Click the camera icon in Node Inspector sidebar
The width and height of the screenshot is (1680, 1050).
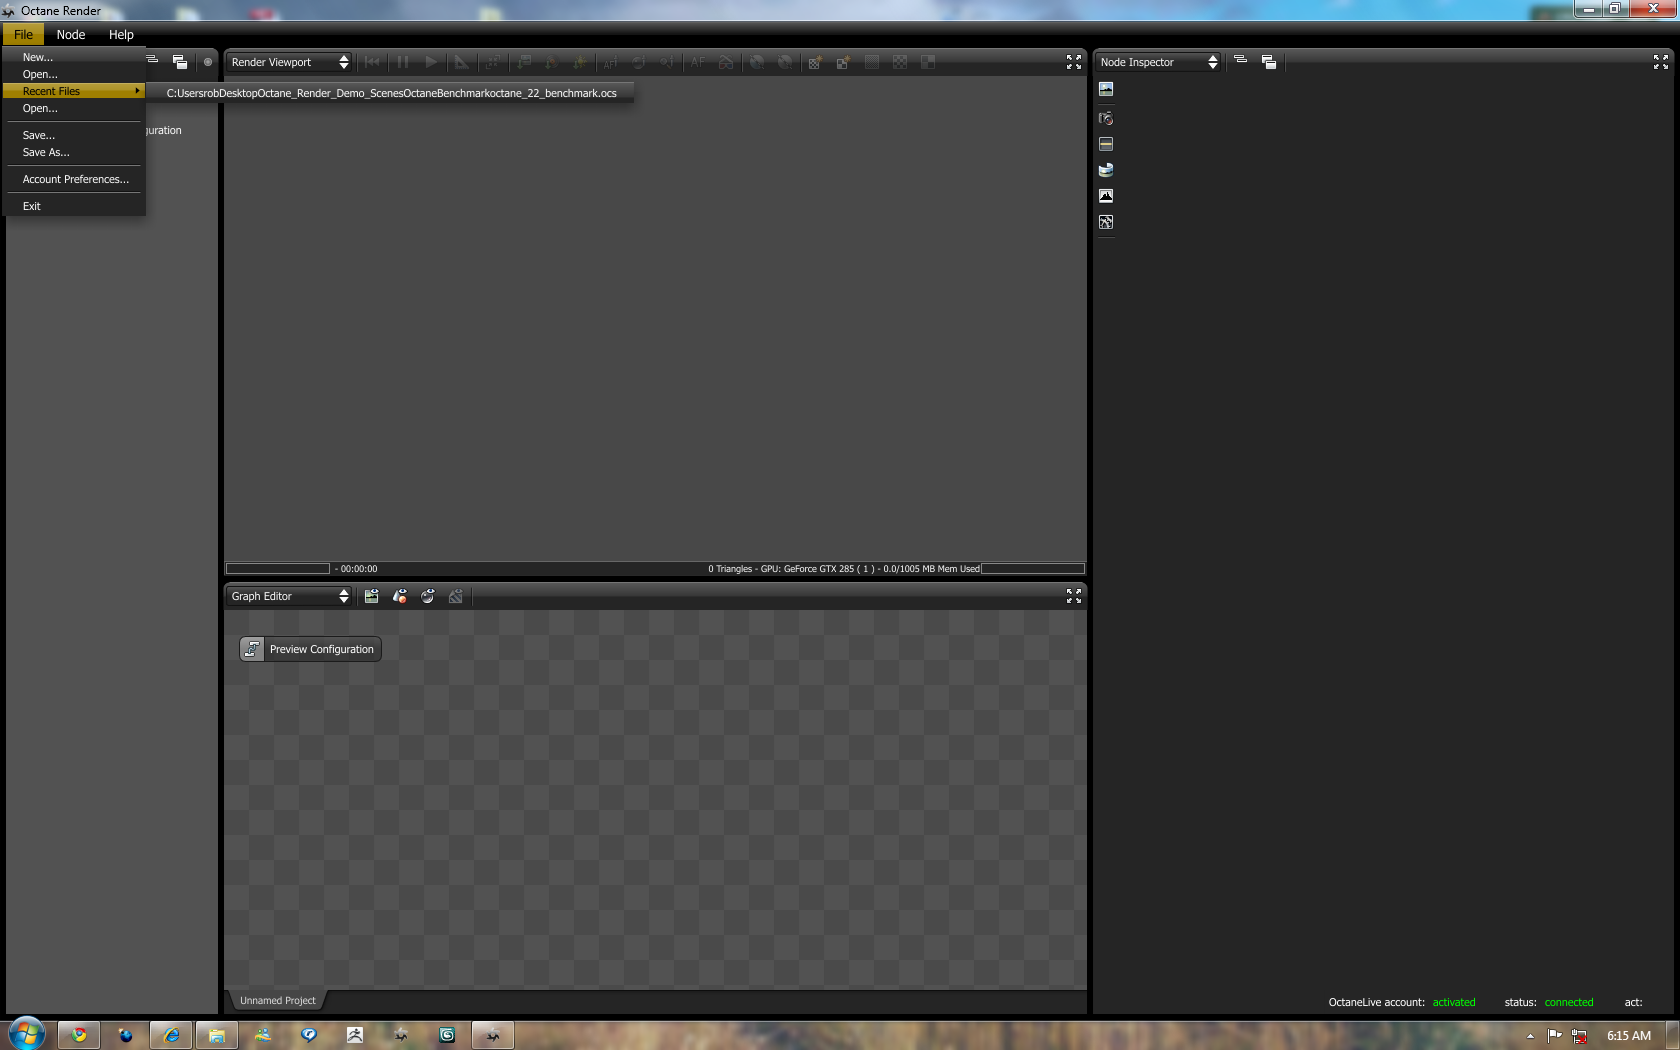tap(1106, 118)
